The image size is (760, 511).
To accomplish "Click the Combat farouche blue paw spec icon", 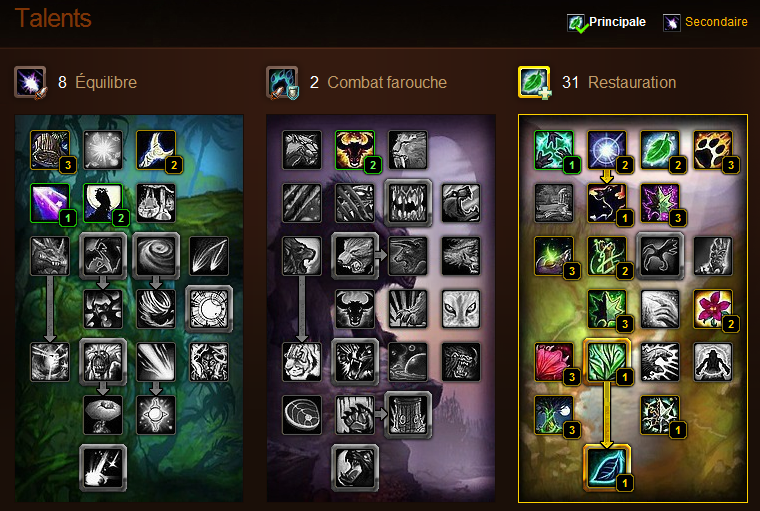I will tap(282, 82).
